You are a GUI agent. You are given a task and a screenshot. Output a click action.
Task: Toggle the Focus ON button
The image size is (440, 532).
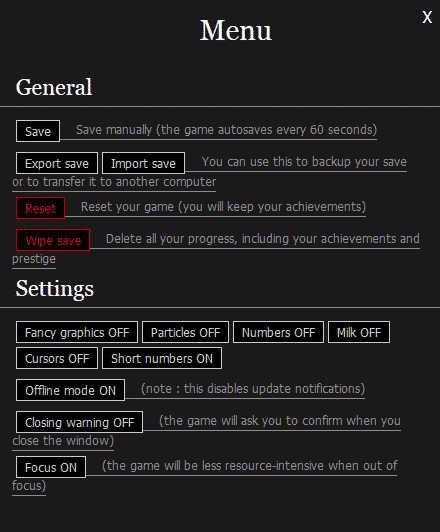[51, 467]
